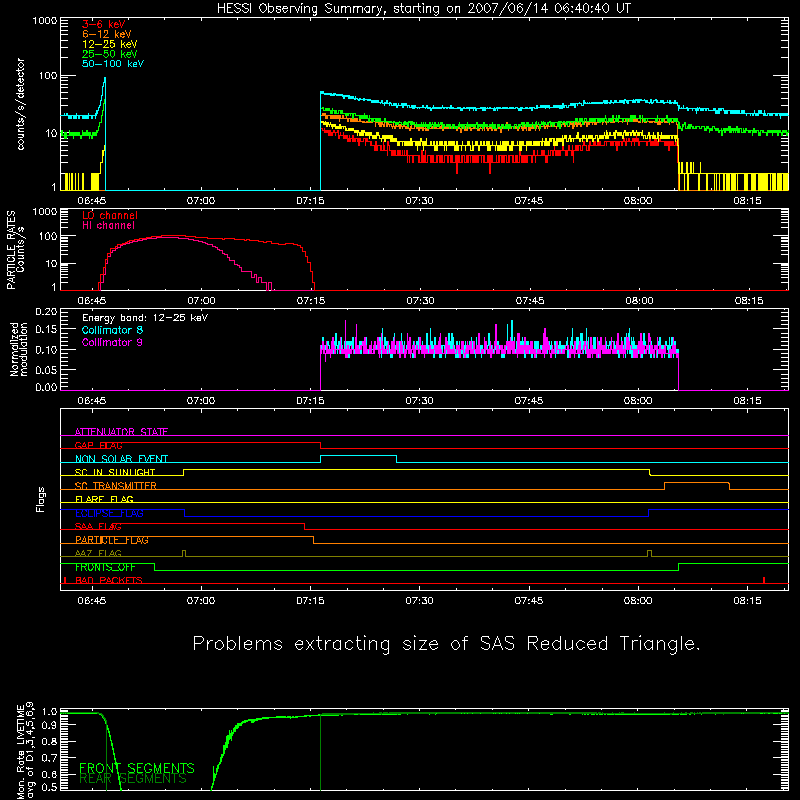Click the ATTENUATOR_STATE flag label
Image resolution: width=800 pixels, height=800 pixels.
(x=121, y=432)
